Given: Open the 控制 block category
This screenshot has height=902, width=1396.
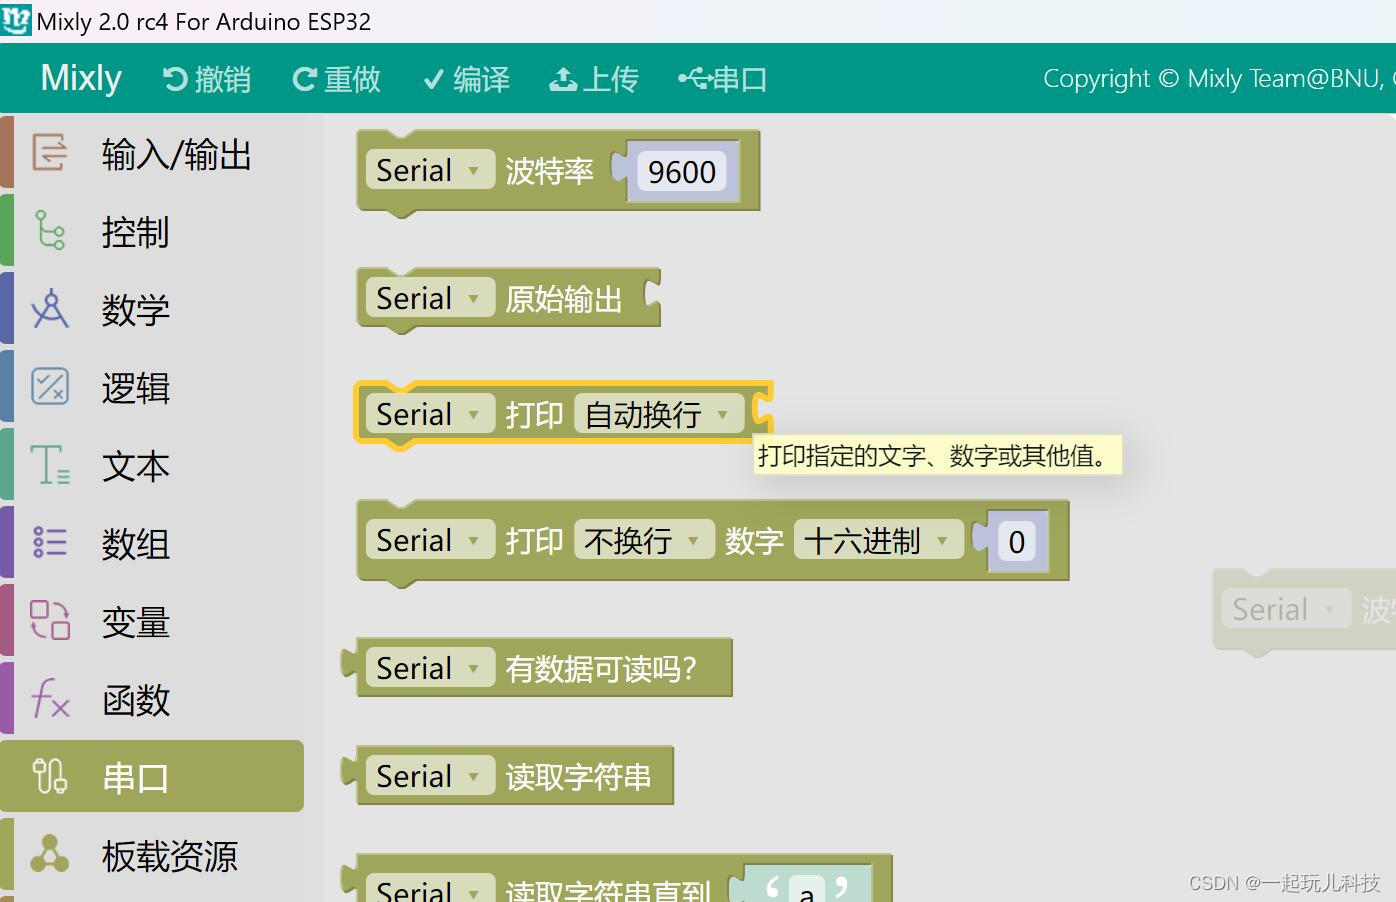Looking at the screenshot, I should click(152, 231).
